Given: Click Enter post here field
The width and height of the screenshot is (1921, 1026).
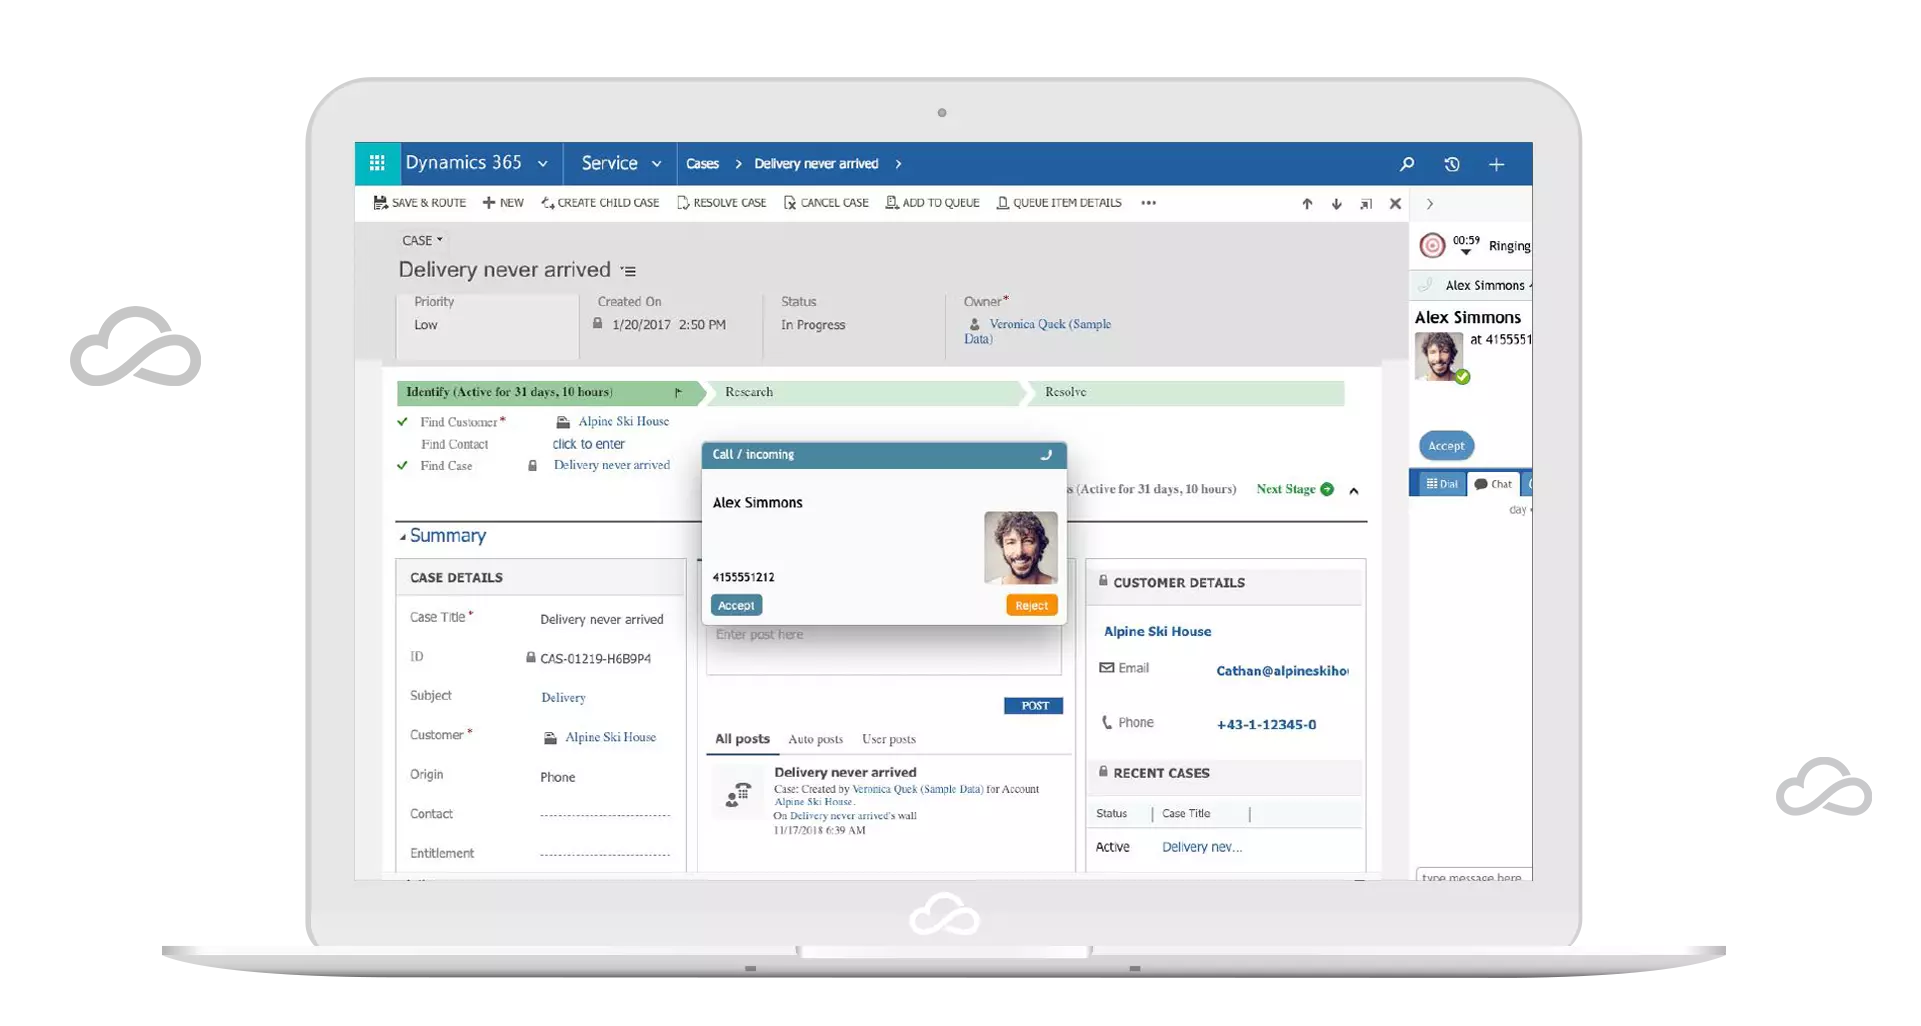Looking at the screenshot, I should pos(884,651).
